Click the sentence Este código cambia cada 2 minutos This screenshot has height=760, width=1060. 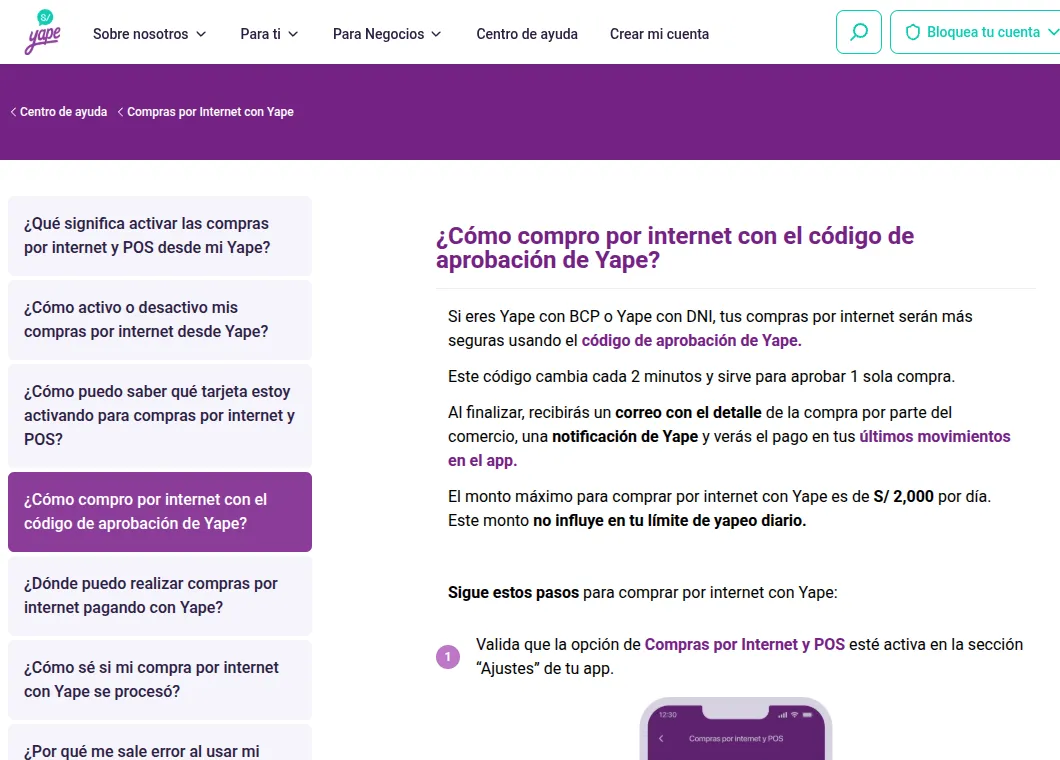(x=701, y=377)
